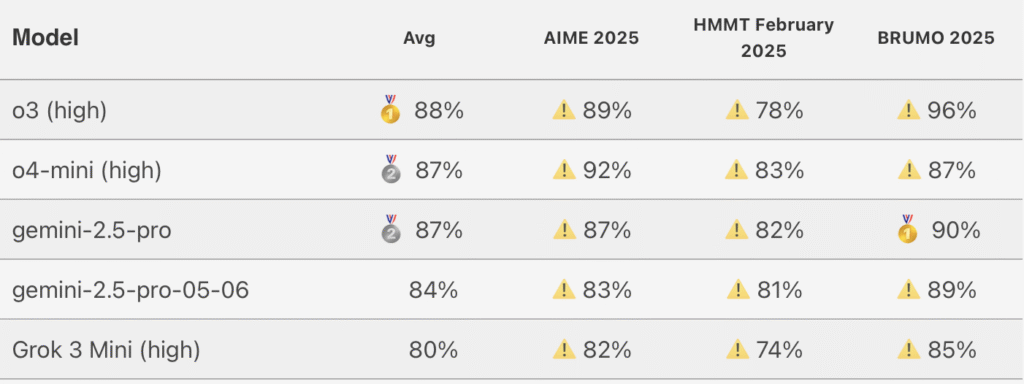The width and height of the screenshot is (1024, 384).
Task: Click the gold medal icon next to gemini-2.5-pro BRUMO 90%
Action: tap(908, 229)
